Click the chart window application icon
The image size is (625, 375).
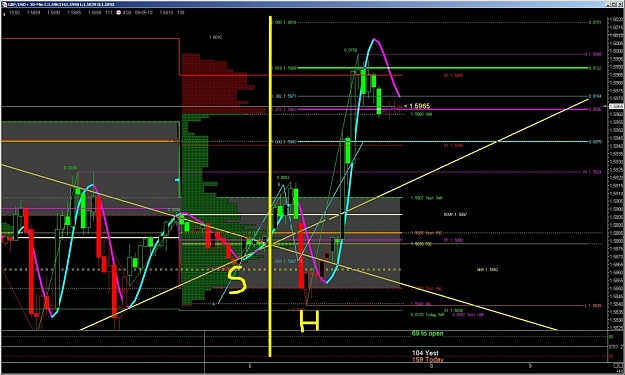pos(3,4)
